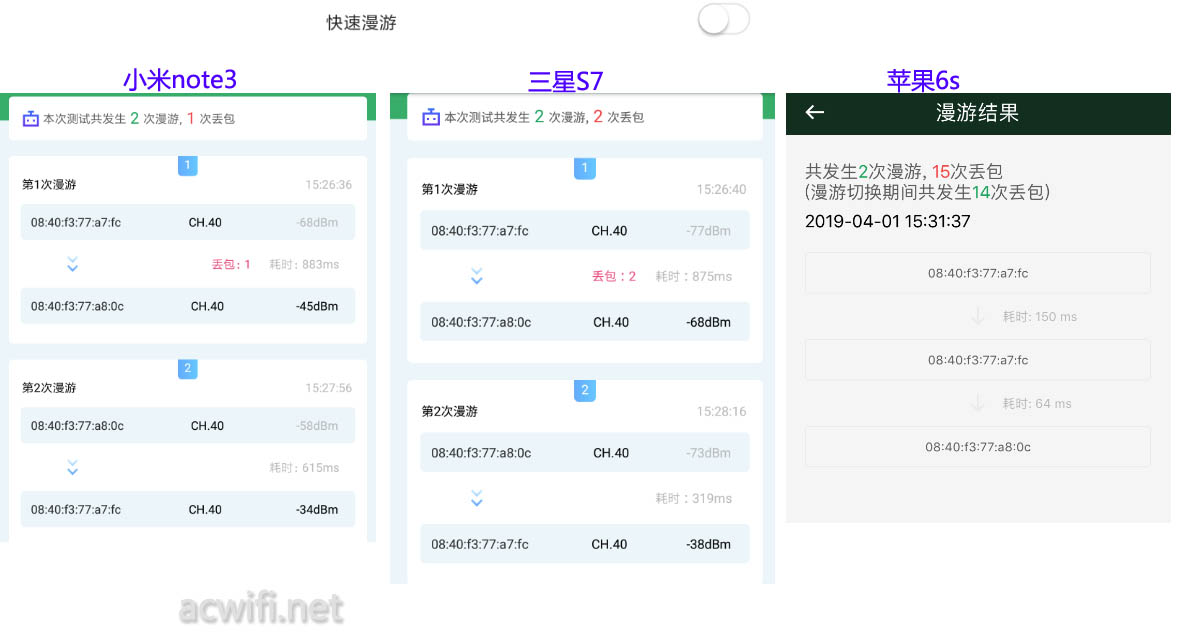This screenshot has width=1190, height=641.
Task: Click 共发生2次漫游, 15次丢包 text
Action: click(904, 171)
